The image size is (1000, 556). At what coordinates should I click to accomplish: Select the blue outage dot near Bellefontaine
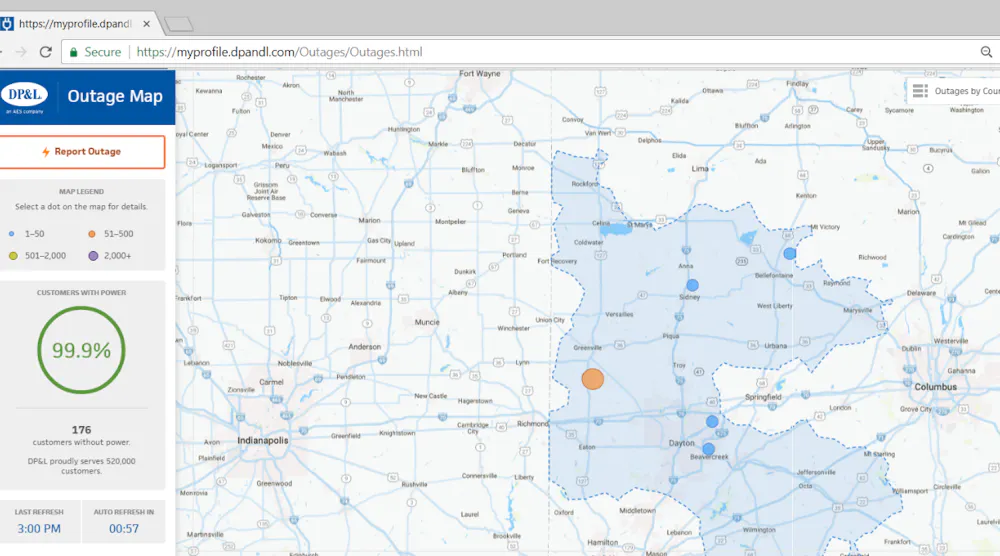click(x=790, y=253)
